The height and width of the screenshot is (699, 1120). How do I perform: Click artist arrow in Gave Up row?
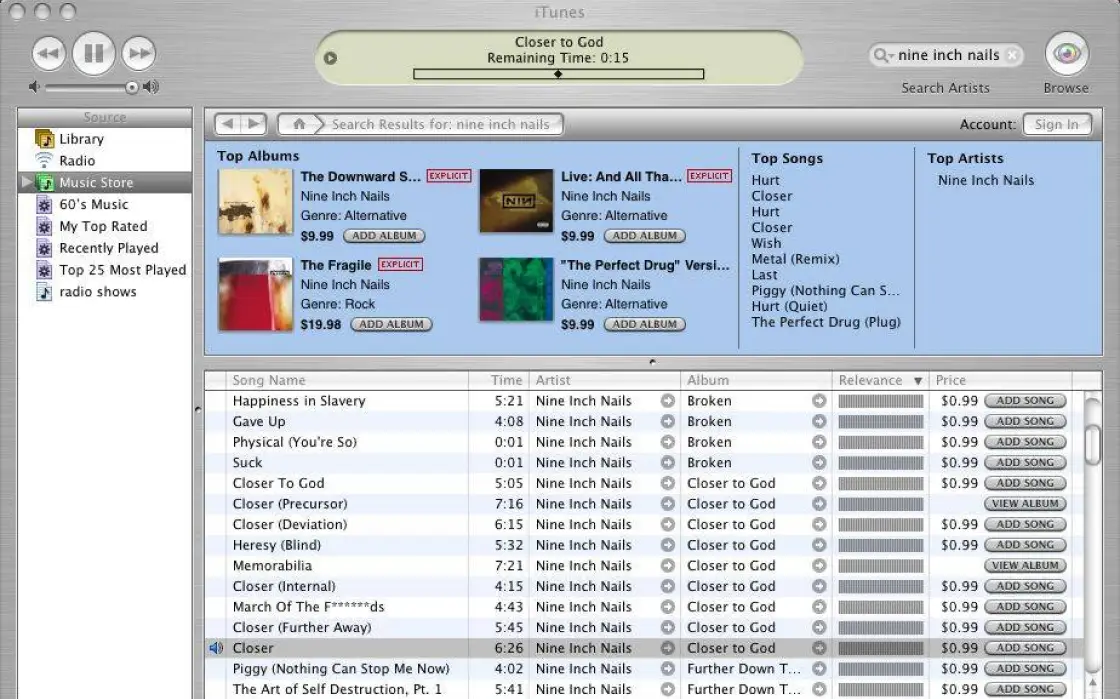(667, 422)
